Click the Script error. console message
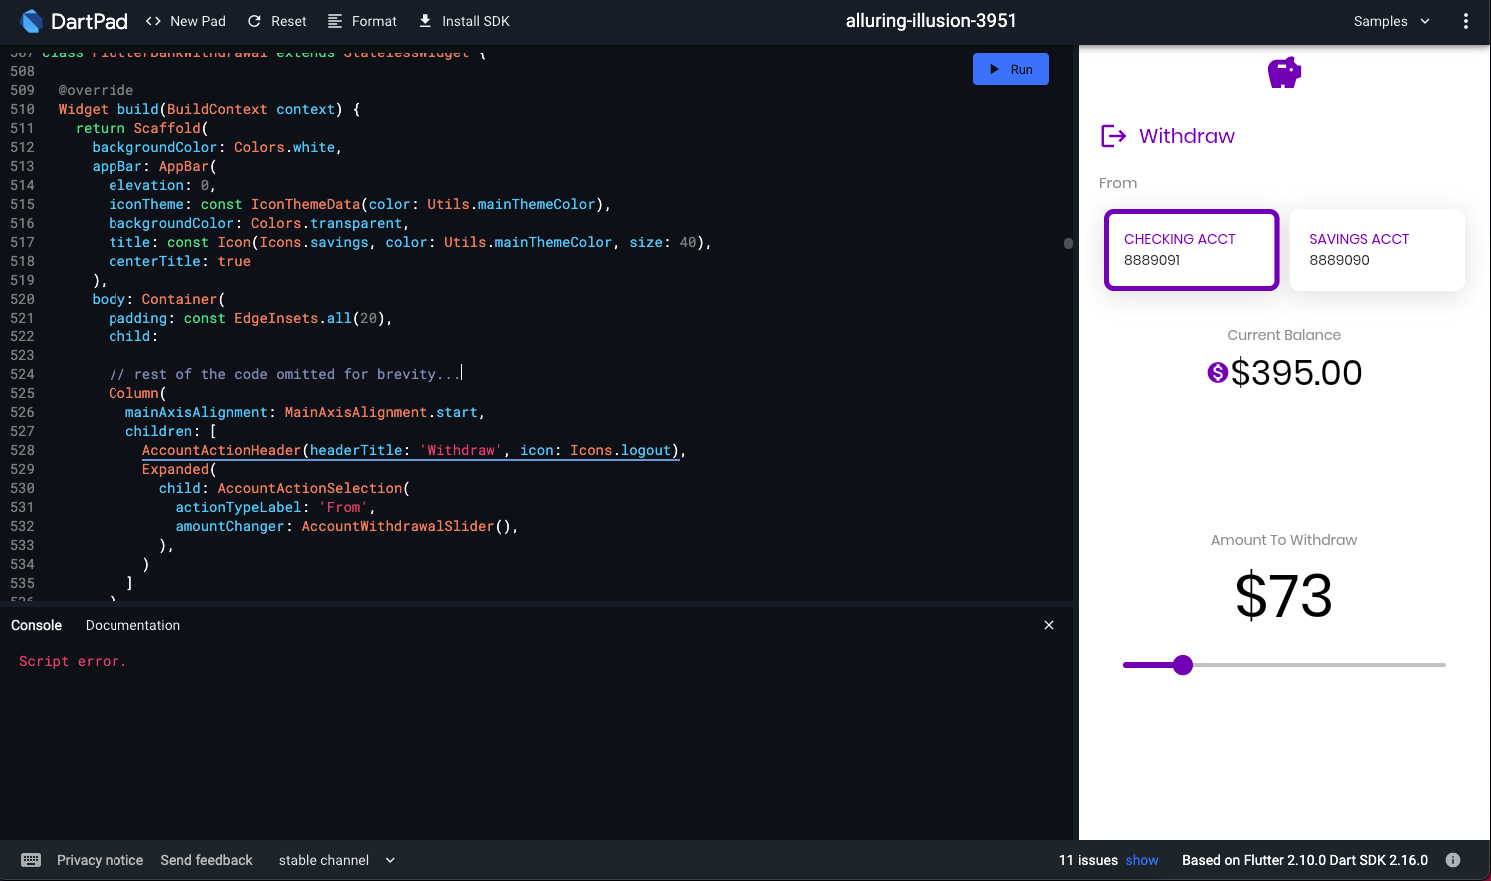Image resolution: width=1491 pixels, height=881 pixels. click(72, 661)
